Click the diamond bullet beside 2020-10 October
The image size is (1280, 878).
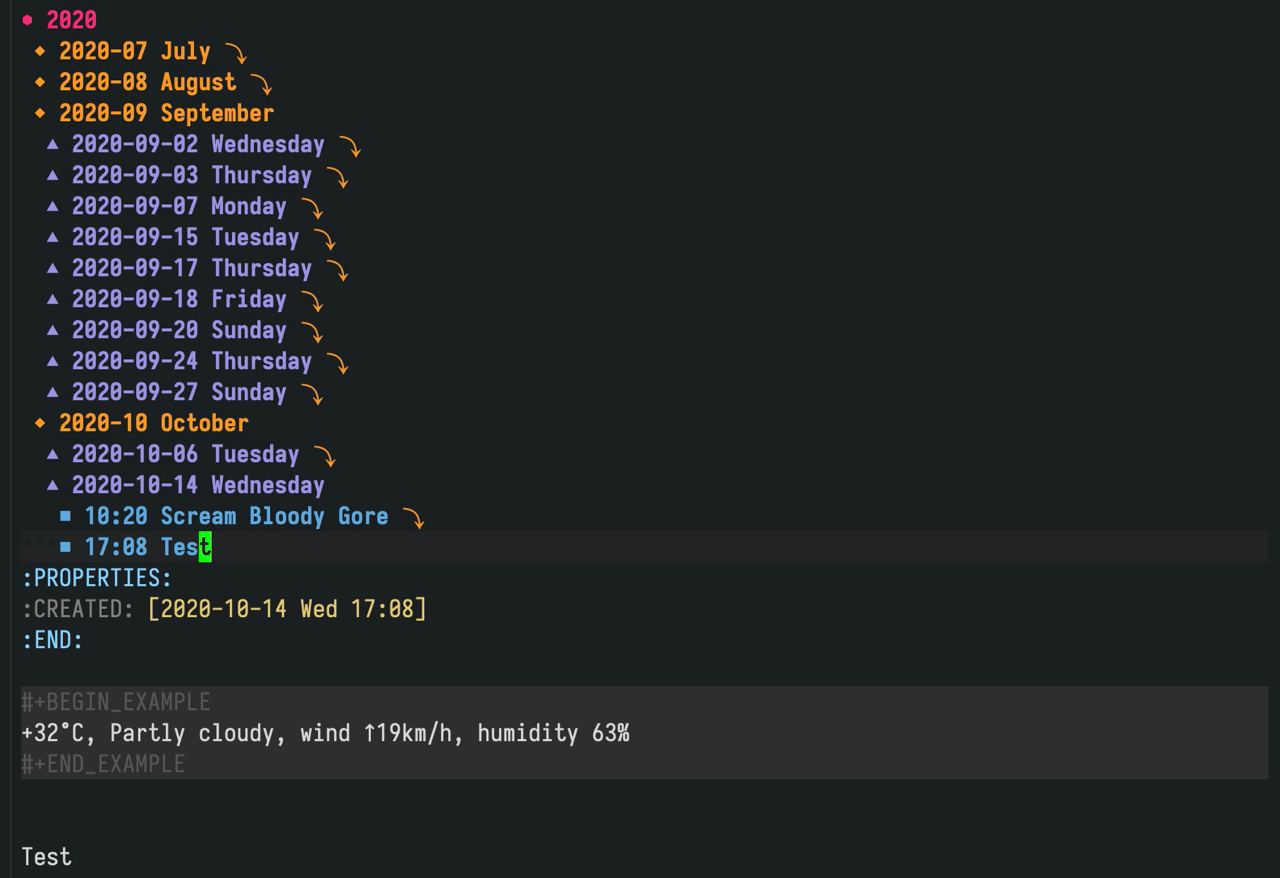[40, 423]
